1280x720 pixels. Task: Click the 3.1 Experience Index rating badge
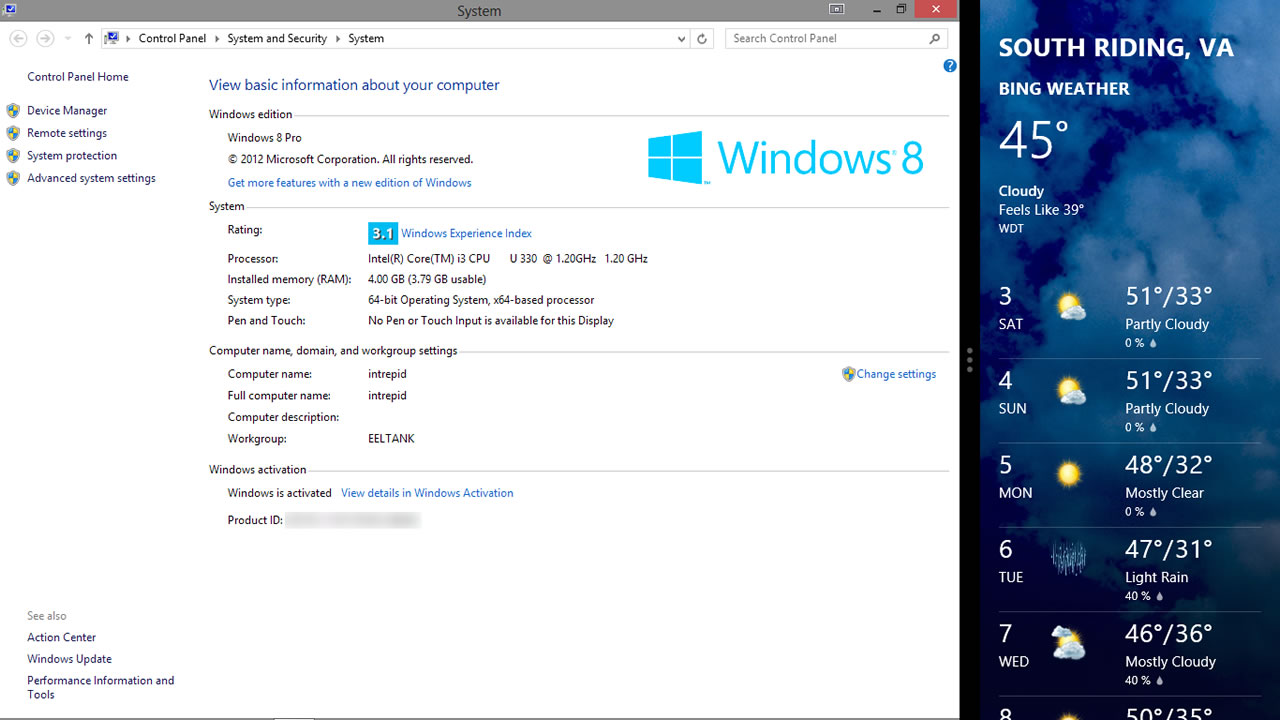[x=382, y=234]
